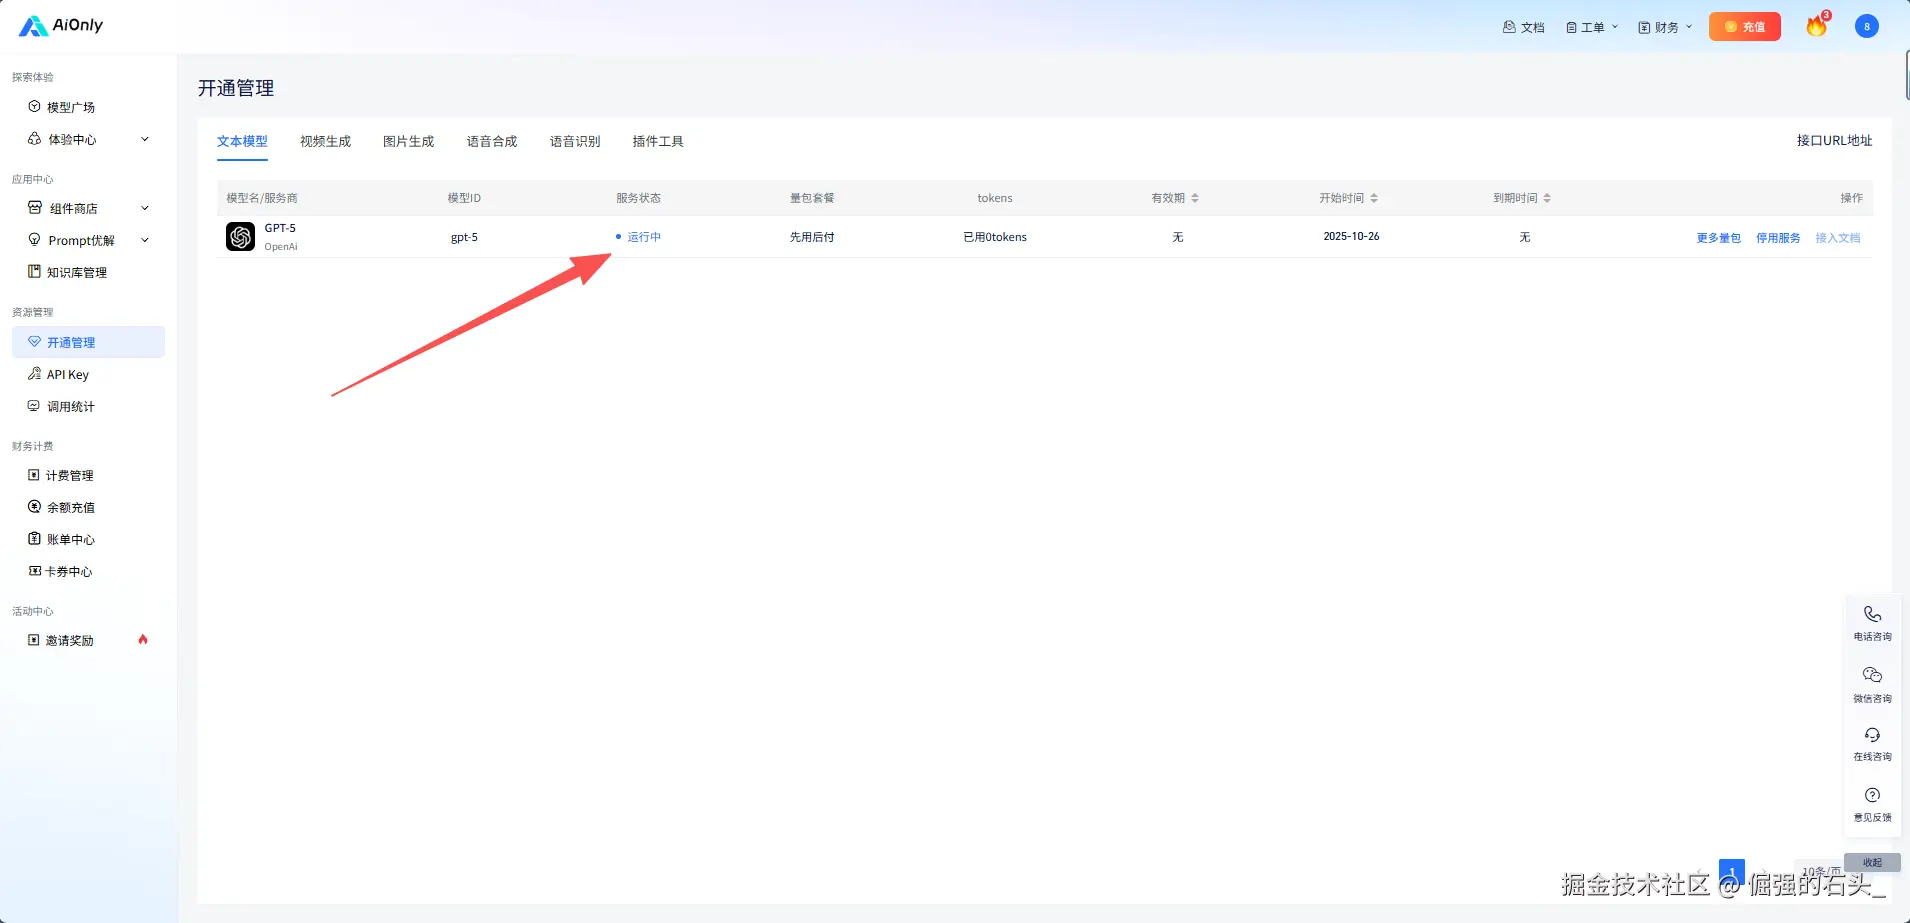Sort the table by the 开始时间 column arrows
Viewport: 1910px width, 923px height.
click(x=1374, y=198)
